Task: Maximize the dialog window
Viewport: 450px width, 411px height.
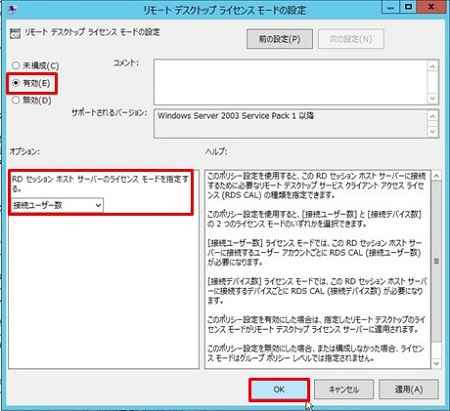Action: (x=408, y=7)
